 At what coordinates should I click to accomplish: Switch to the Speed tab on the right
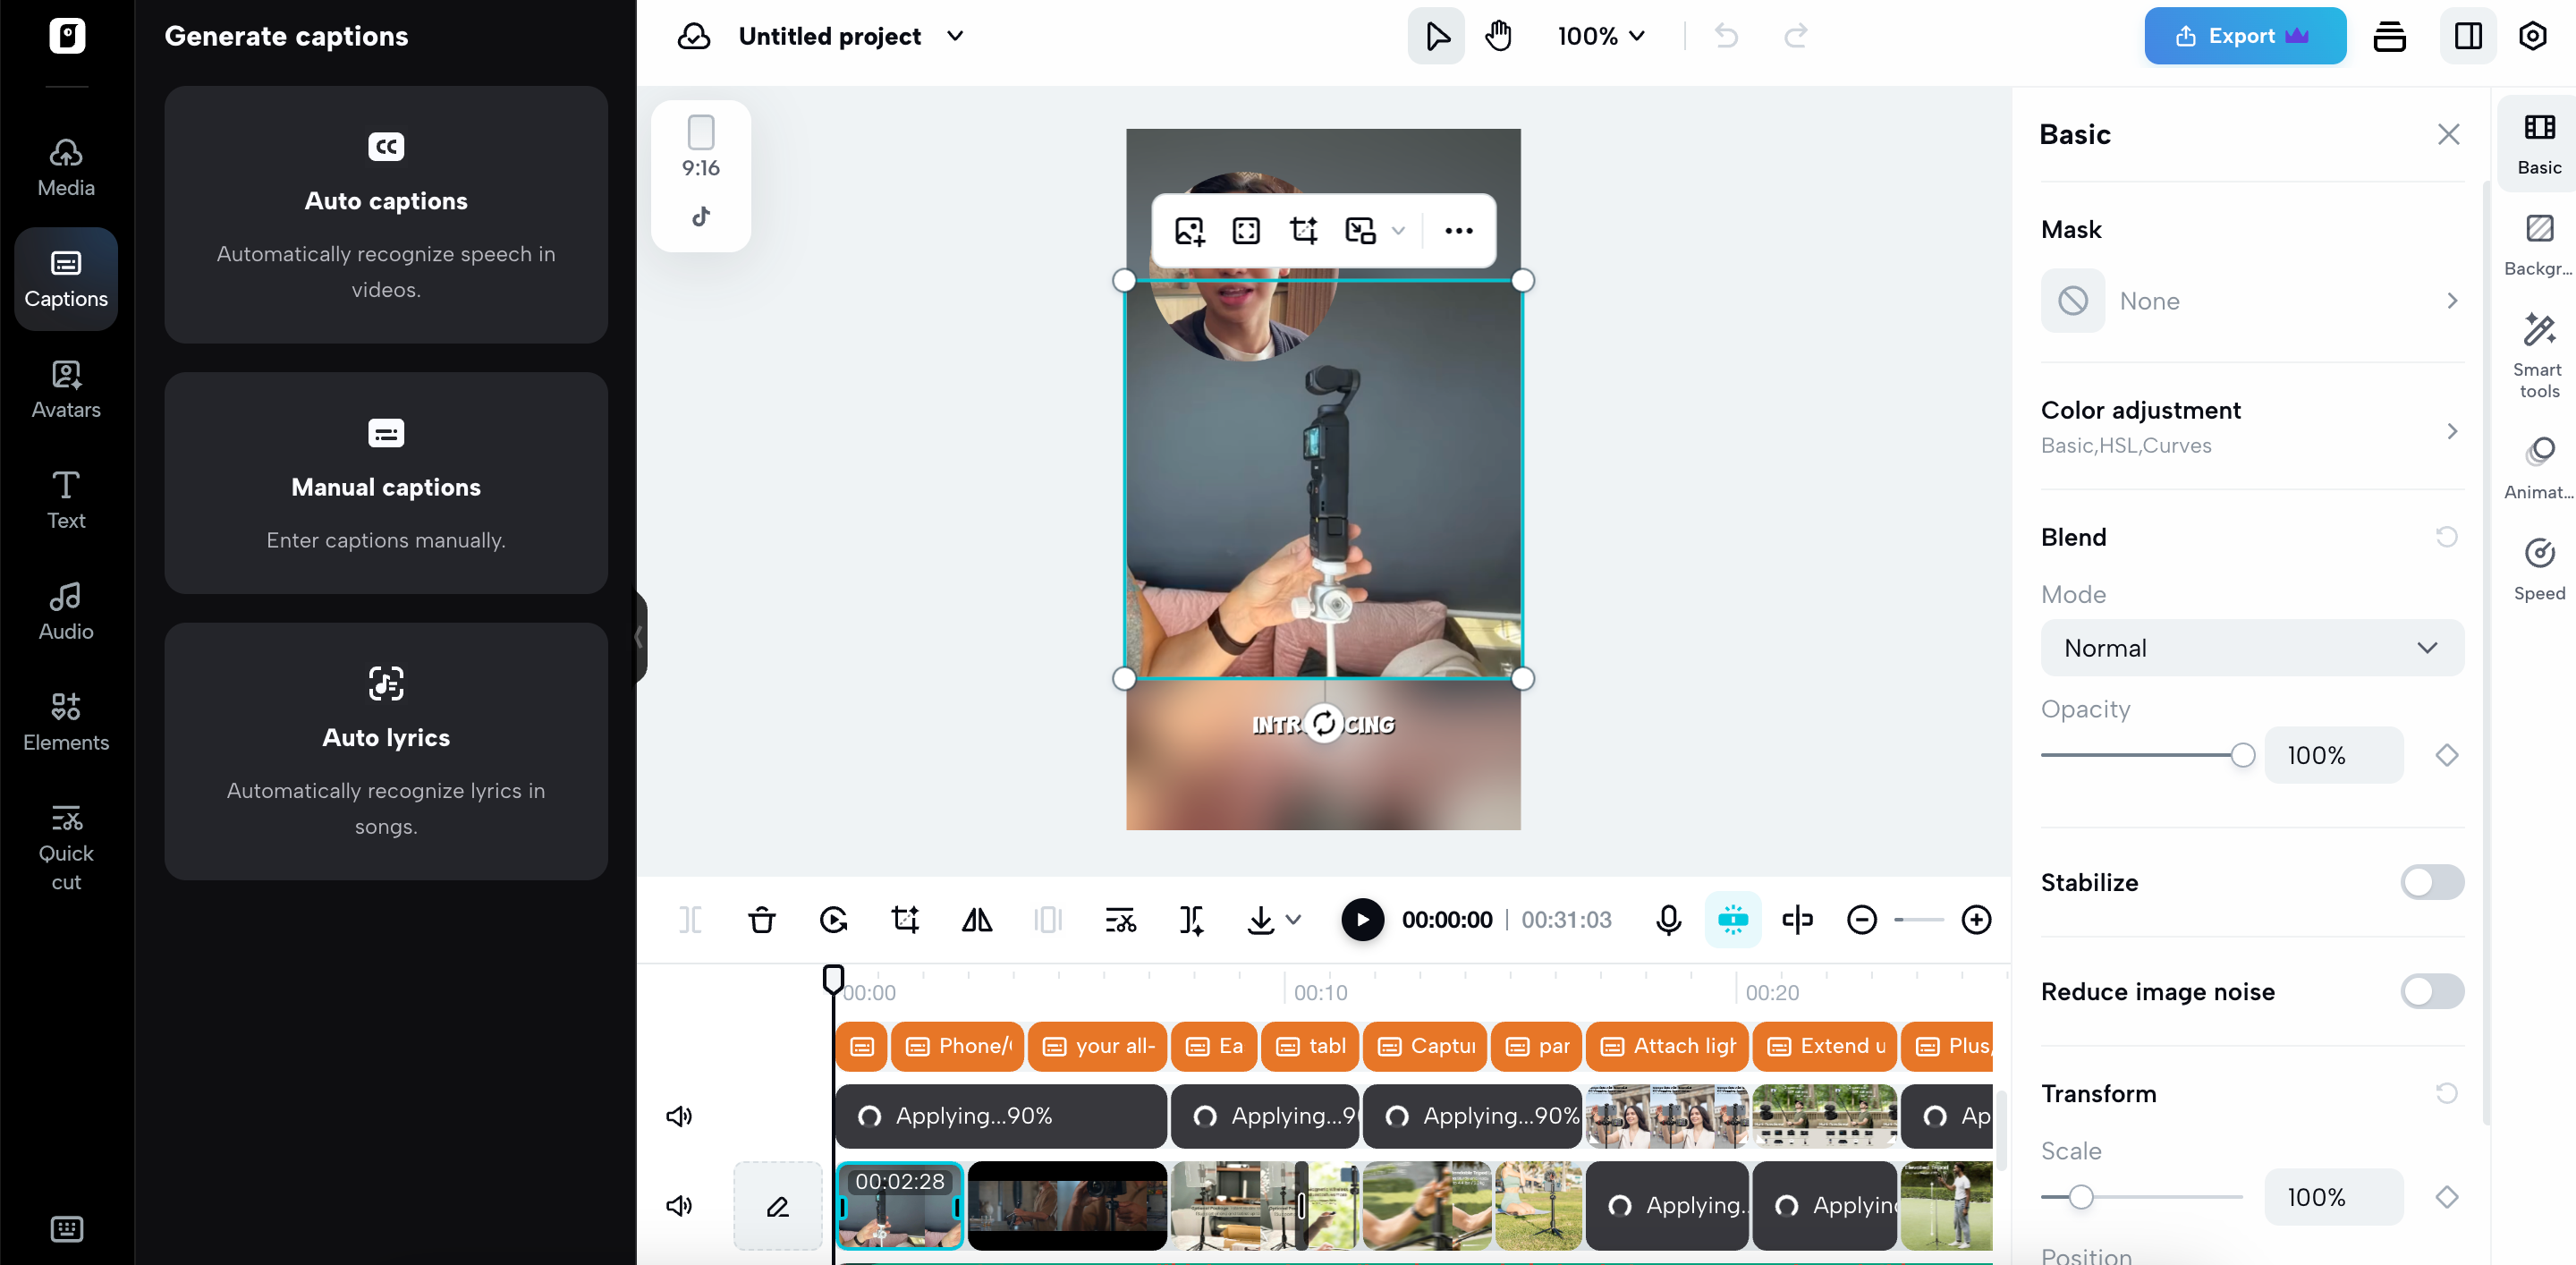click(2539, 568)
